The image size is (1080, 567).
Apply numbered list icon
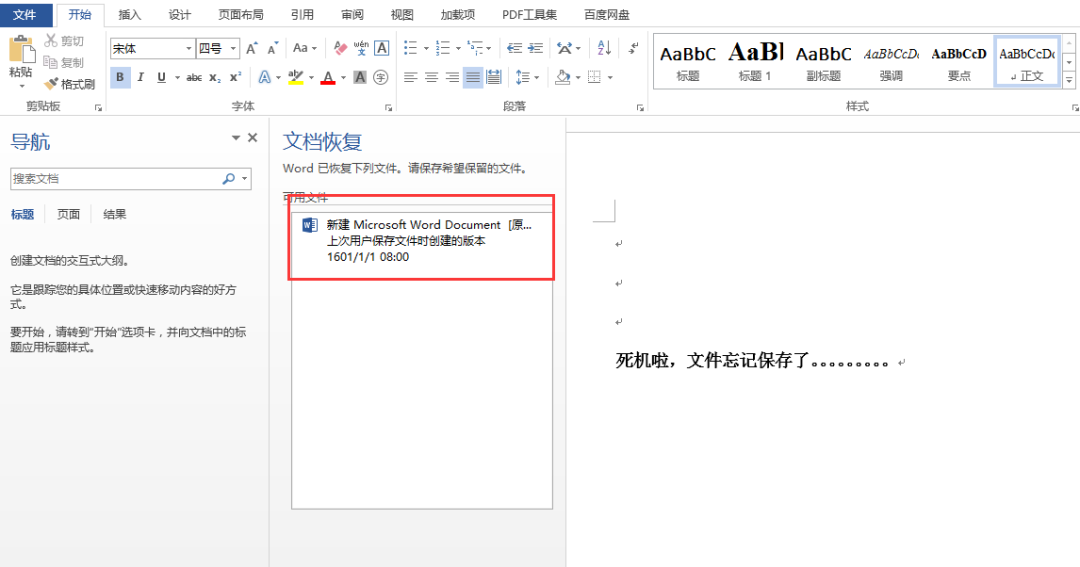443,48
